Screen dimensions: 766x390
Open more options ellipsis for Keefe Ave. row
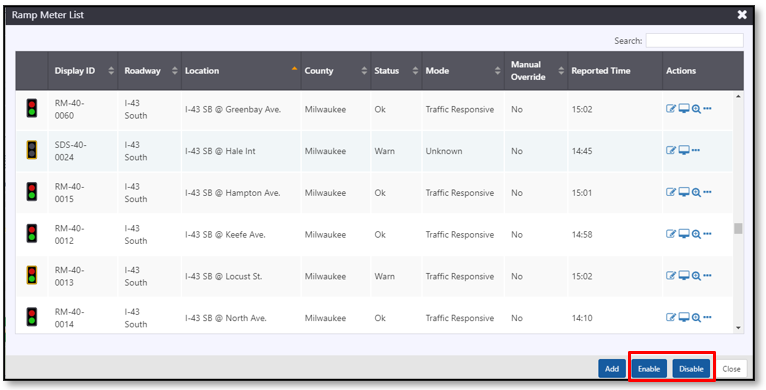[707, 234]
